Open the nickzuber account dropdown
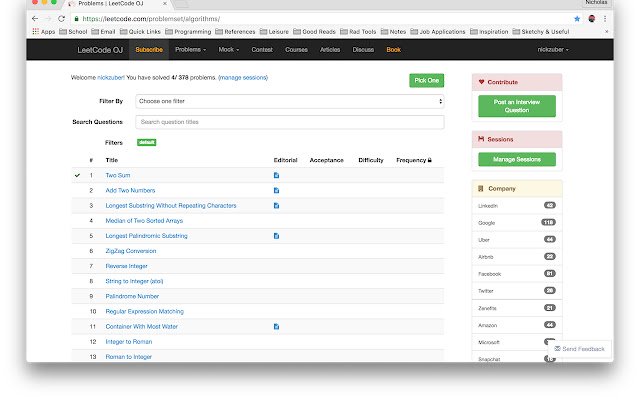This screenshot has height=400, width=640. (553, 49)
